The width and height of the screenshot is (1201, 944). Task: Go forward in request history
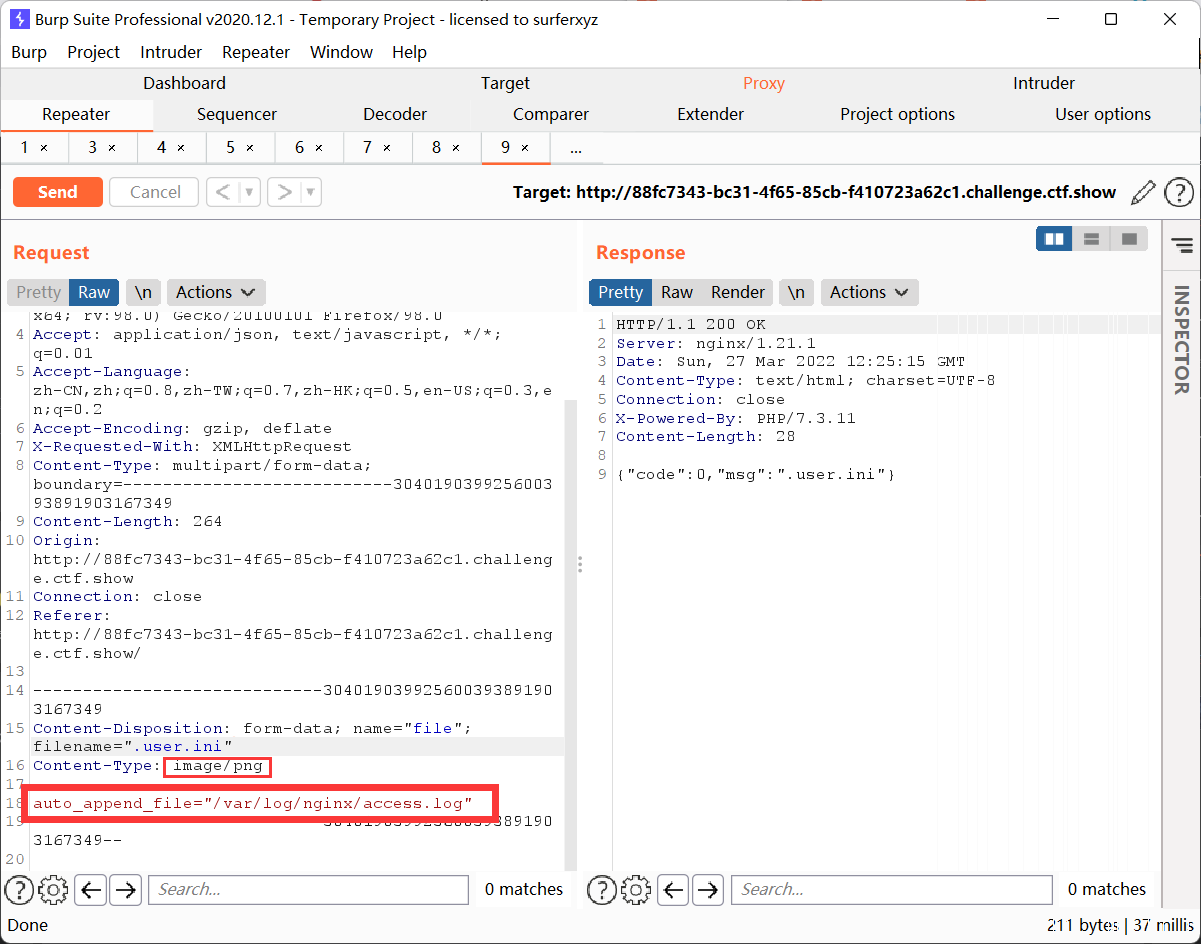point(284,192)
